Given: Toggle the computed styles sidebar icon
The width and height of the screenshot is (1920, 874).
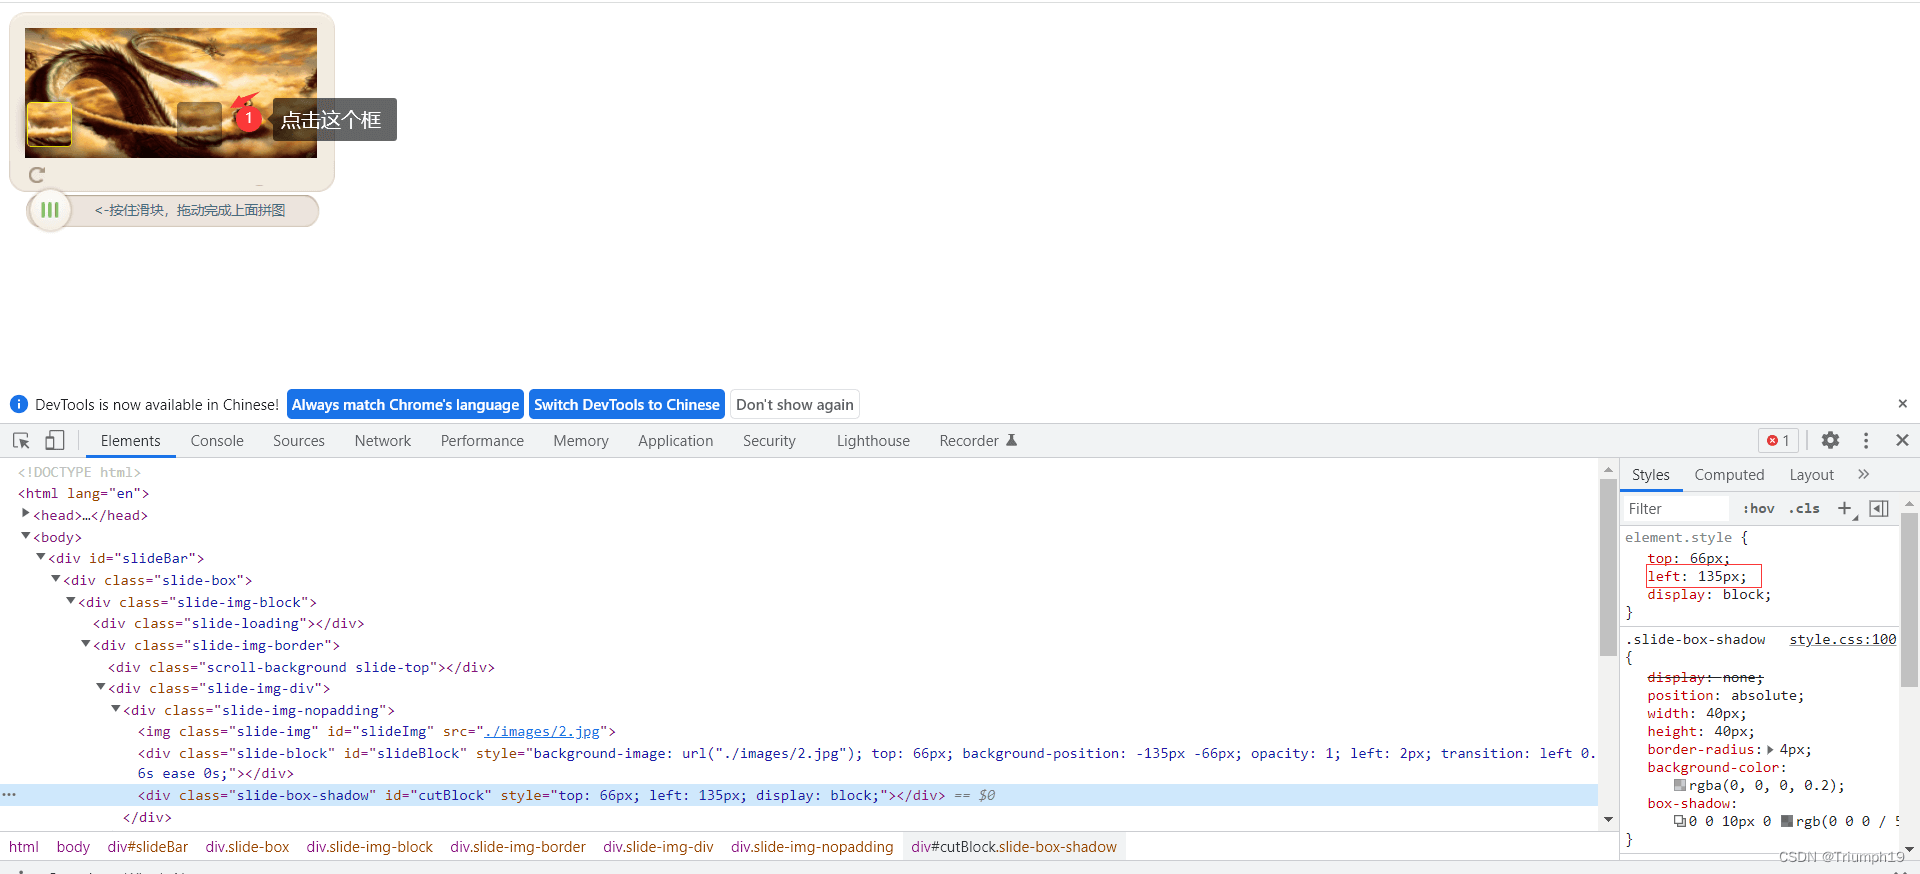Looking at the screenshot, I should [1879, 509].
